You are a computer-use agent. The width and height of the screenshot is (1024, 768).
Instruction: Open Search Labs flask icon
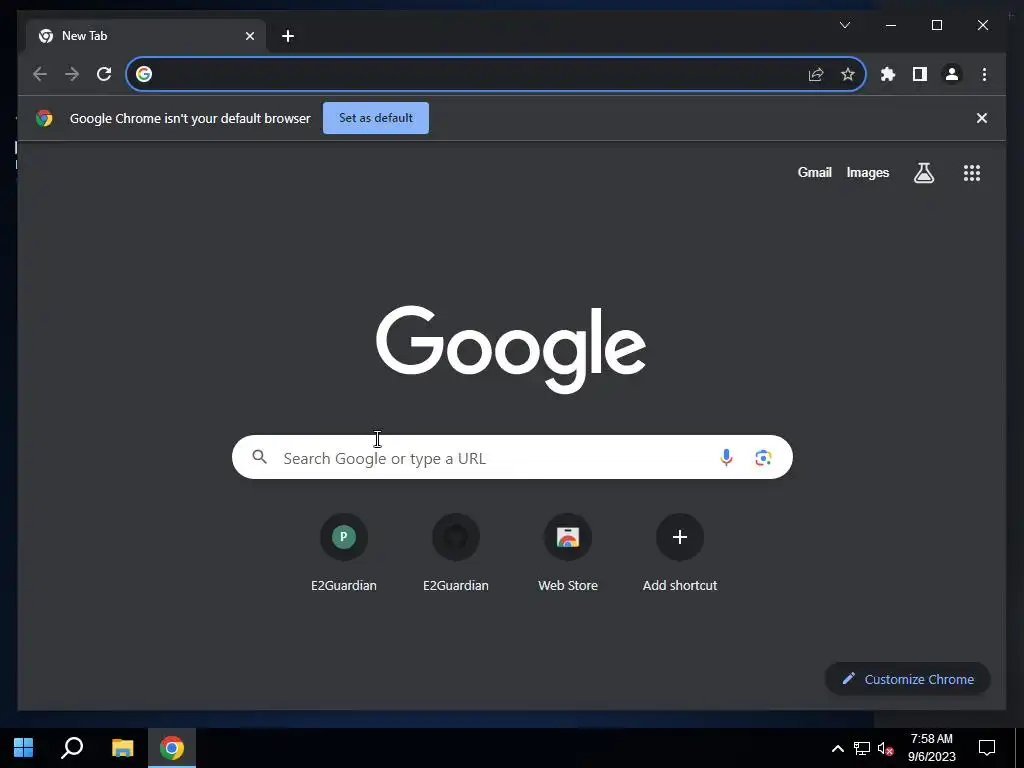click(923, 173)
